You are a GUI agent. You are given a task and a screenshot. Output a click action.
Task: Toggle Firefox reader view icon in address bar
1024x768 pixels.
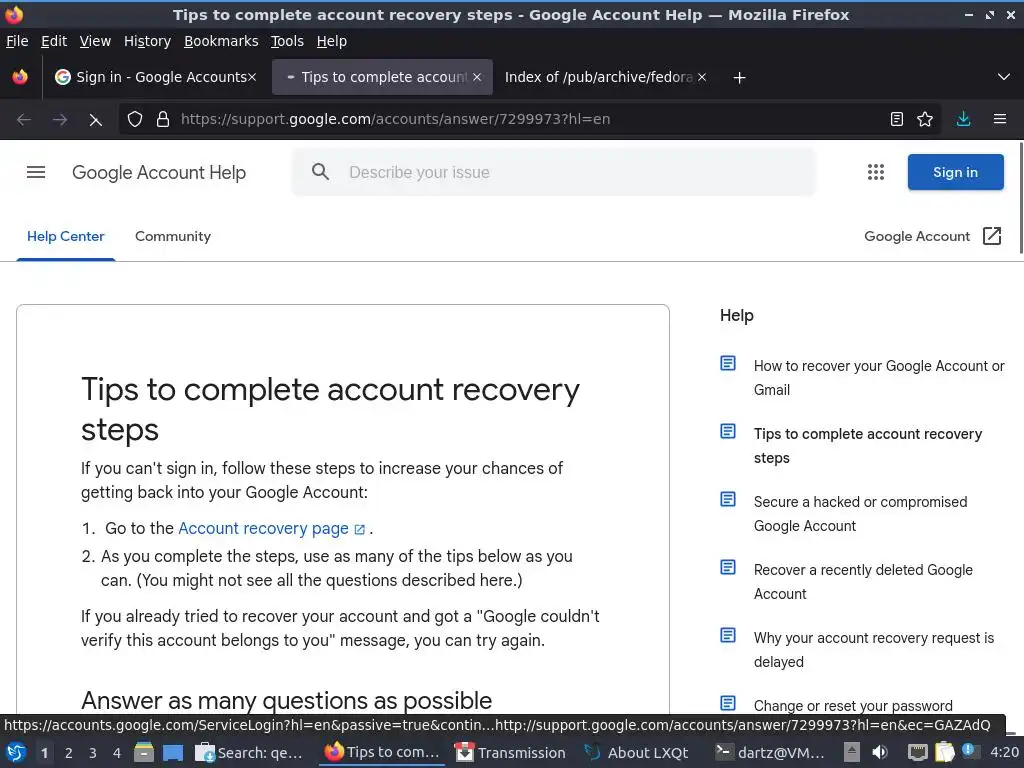(897, 119)
